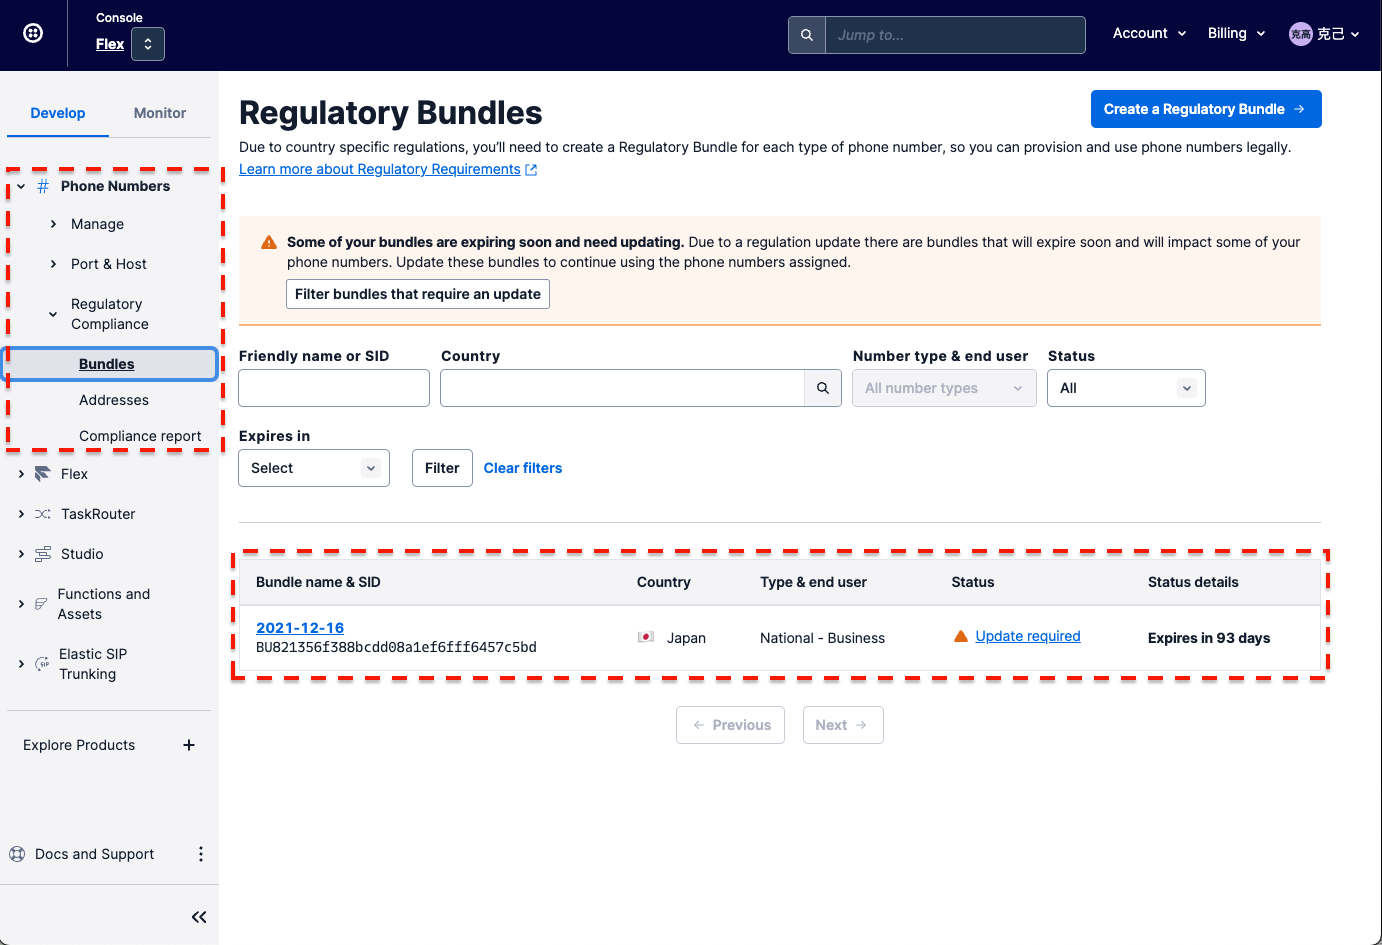Viewport: 1382px width, 945px height.
Task: Click the Docs and Support lifebuoy icon
Action: point(17,854)
